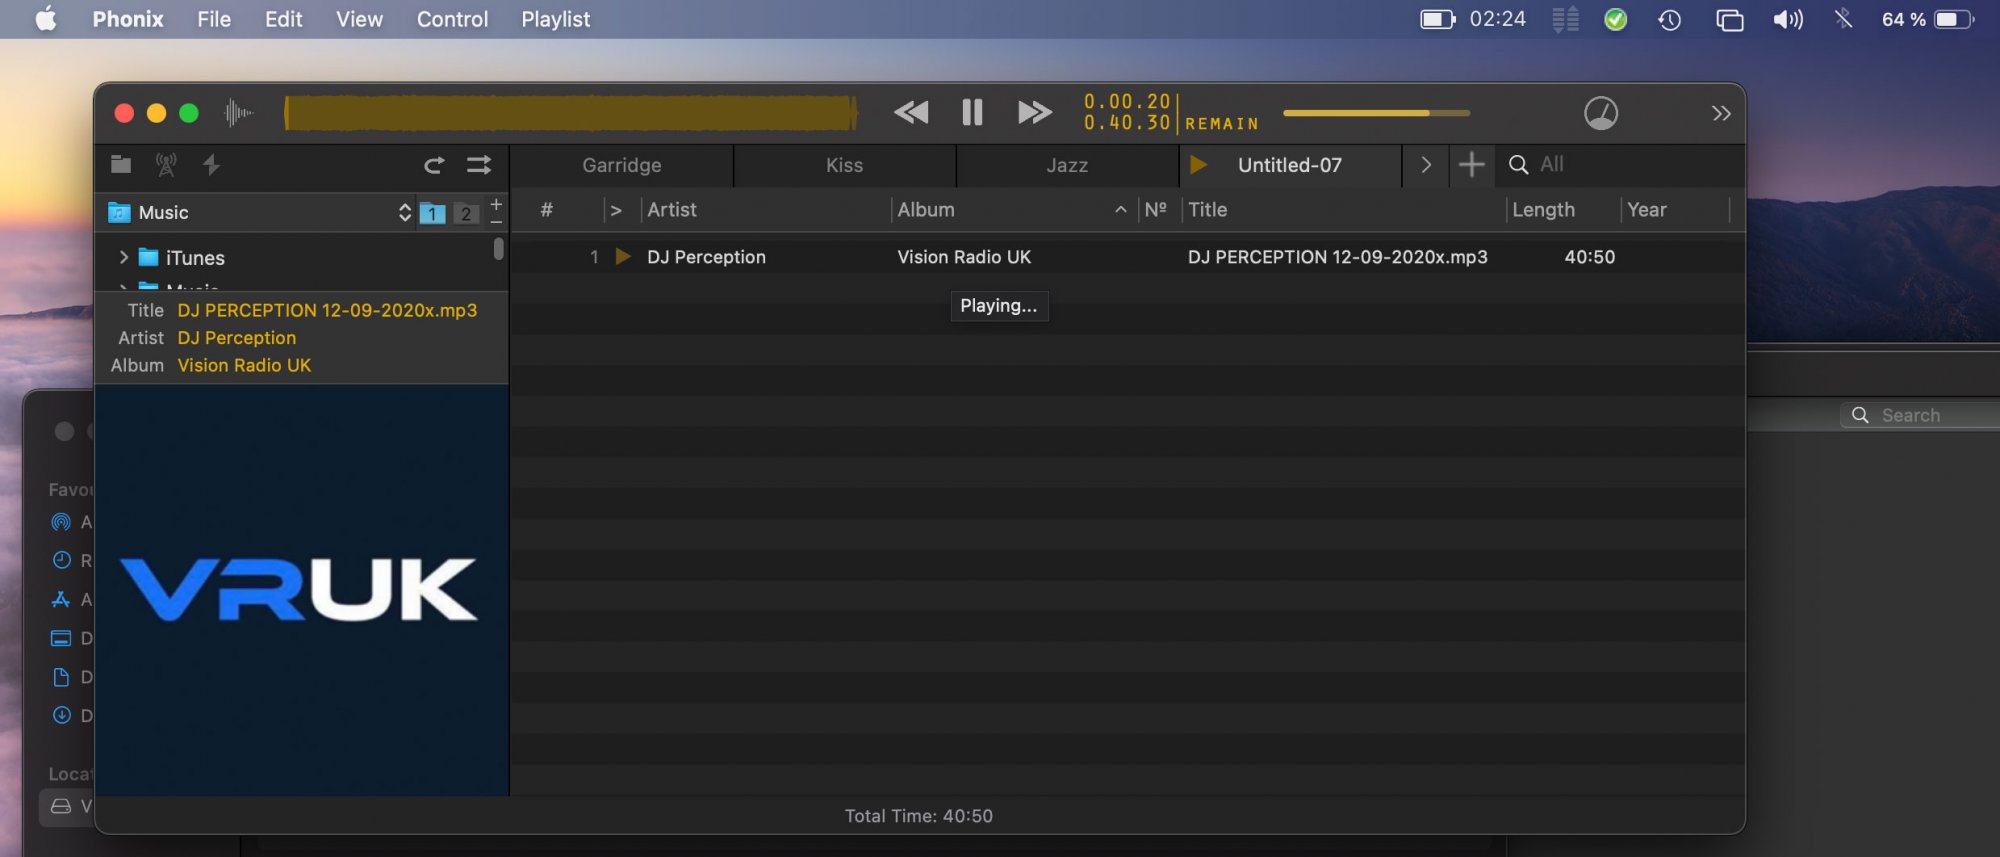Switch to the Jazz playlist tab
This screenshot has width=2000, height=857.
(1067, 165)
